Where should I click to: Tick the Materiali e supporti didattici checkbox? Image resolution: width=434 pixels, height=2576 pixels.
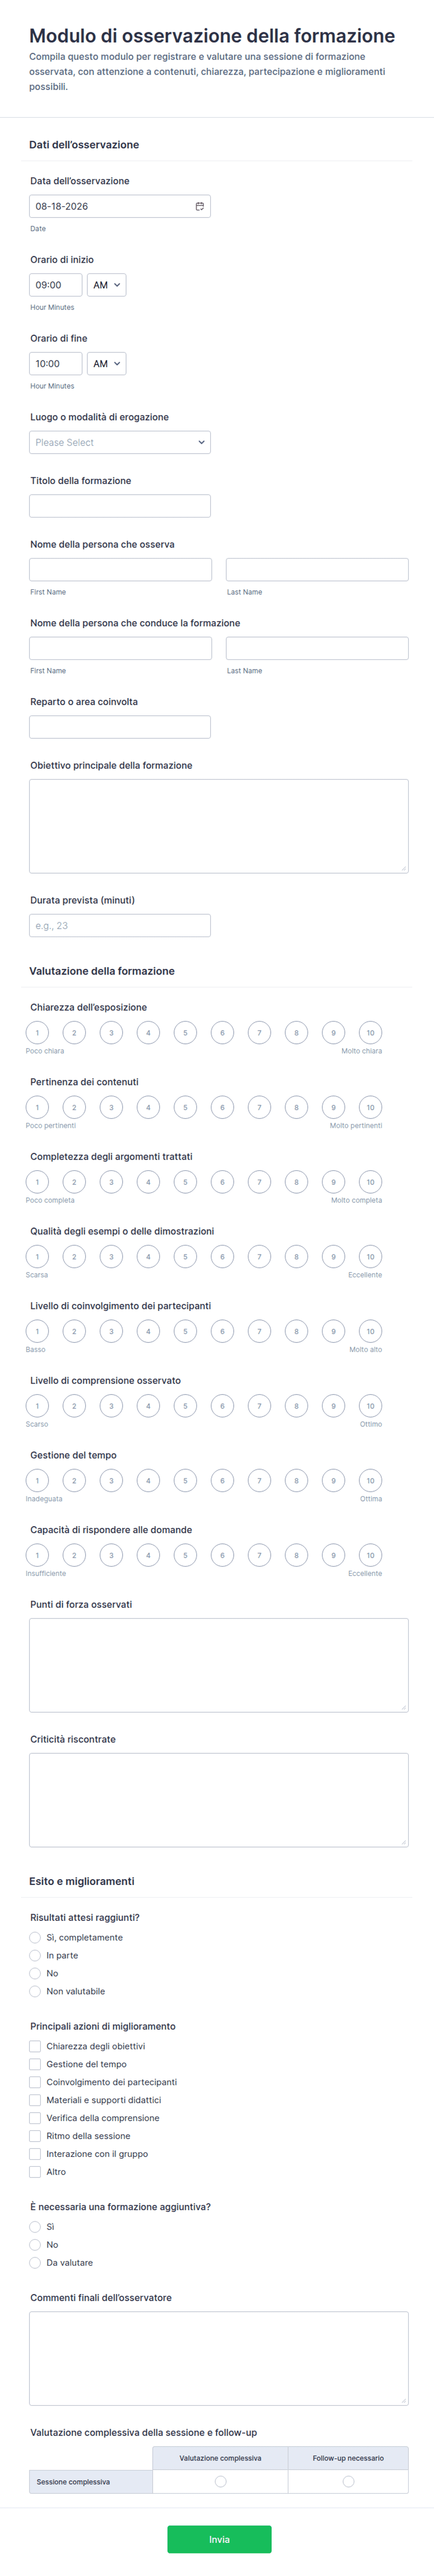(x=35, y=2100)
